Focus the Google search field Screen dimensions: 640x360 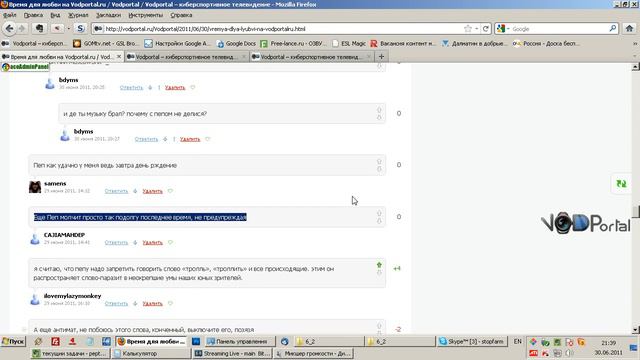[x=559, y=29]
